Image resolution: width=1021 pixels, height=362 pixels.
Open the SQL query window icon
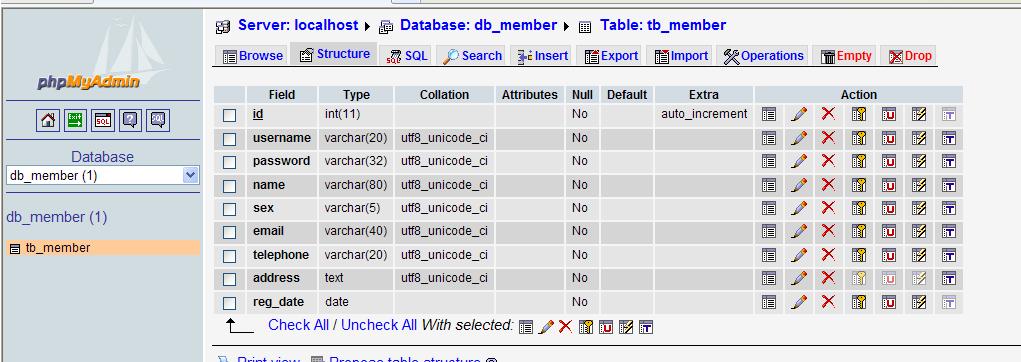[x=103, y=120]
